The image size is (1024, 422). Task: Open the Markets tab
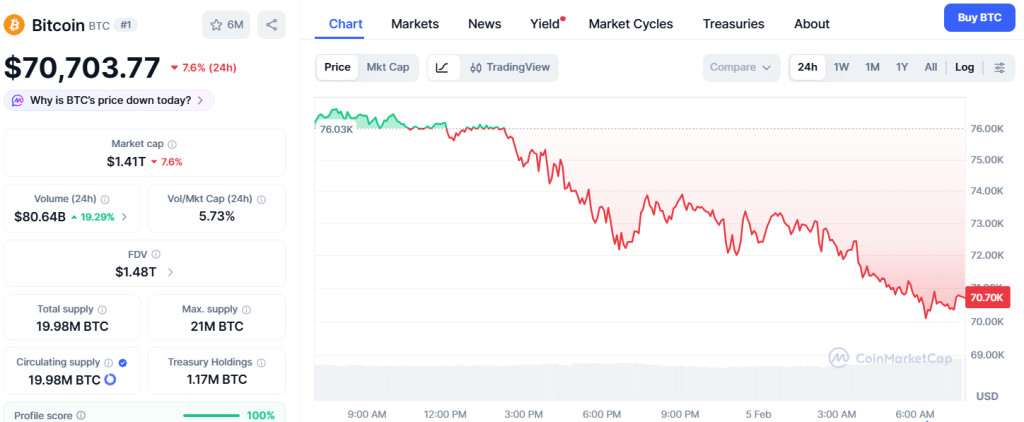415,24
